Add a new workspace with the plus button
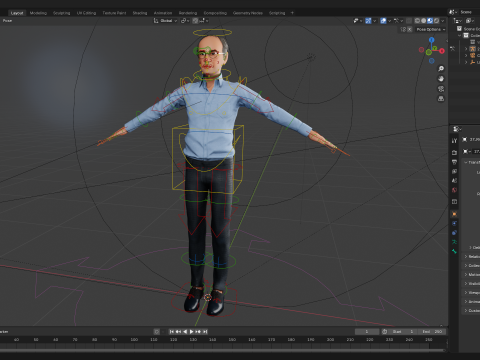Screen dimensions: 480x360 [292, 13]
